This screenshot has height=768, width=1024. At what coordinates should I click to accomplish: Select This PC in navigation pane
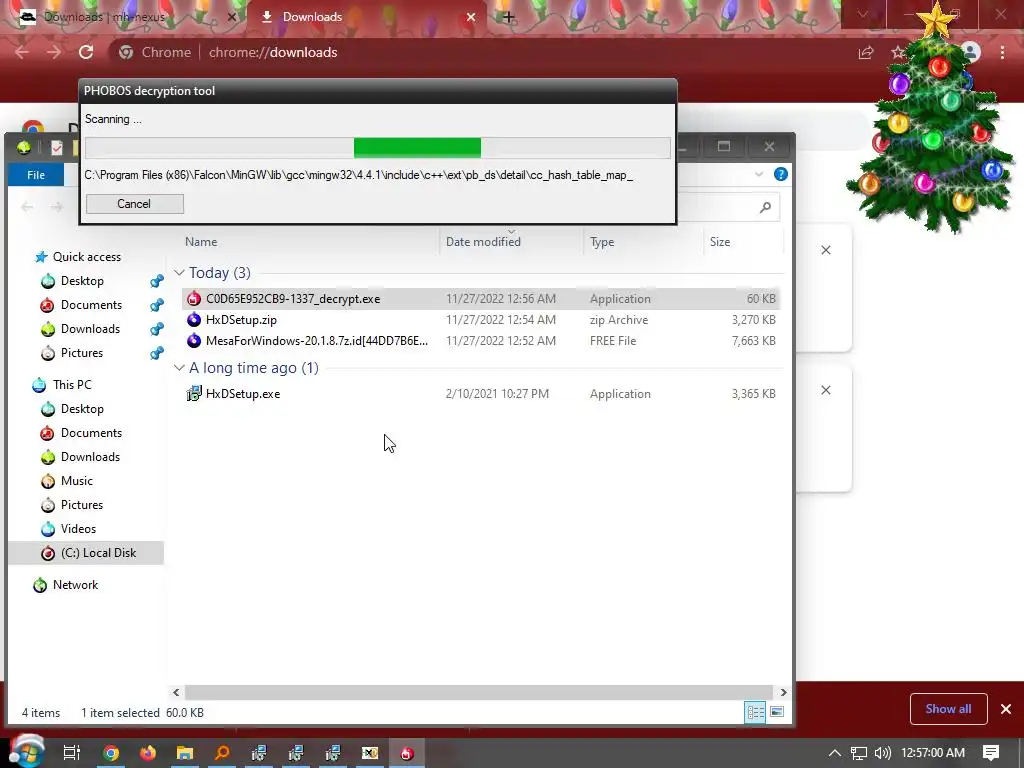[72, 385]
